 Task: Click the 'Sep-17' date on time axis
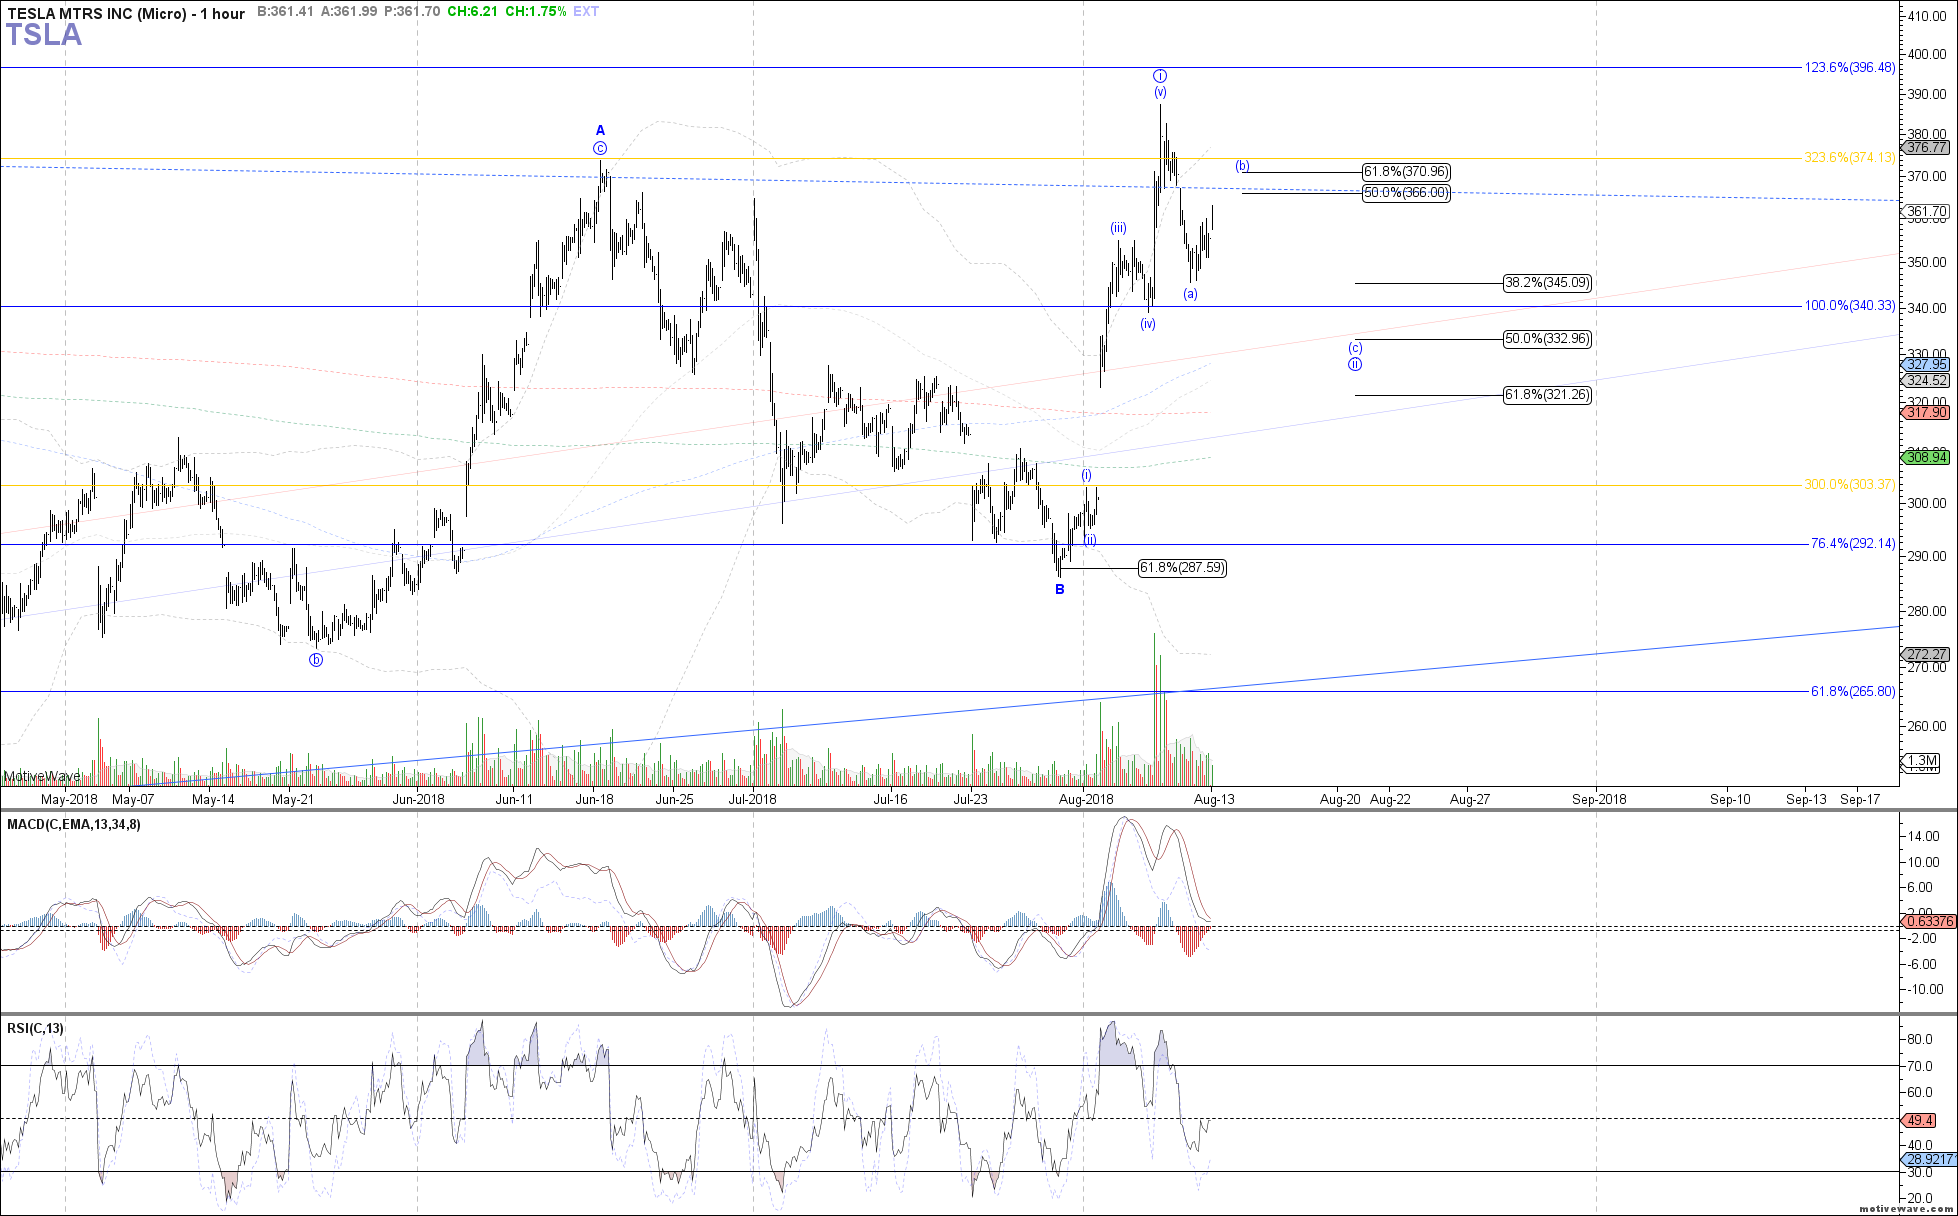click(1860, 799)
